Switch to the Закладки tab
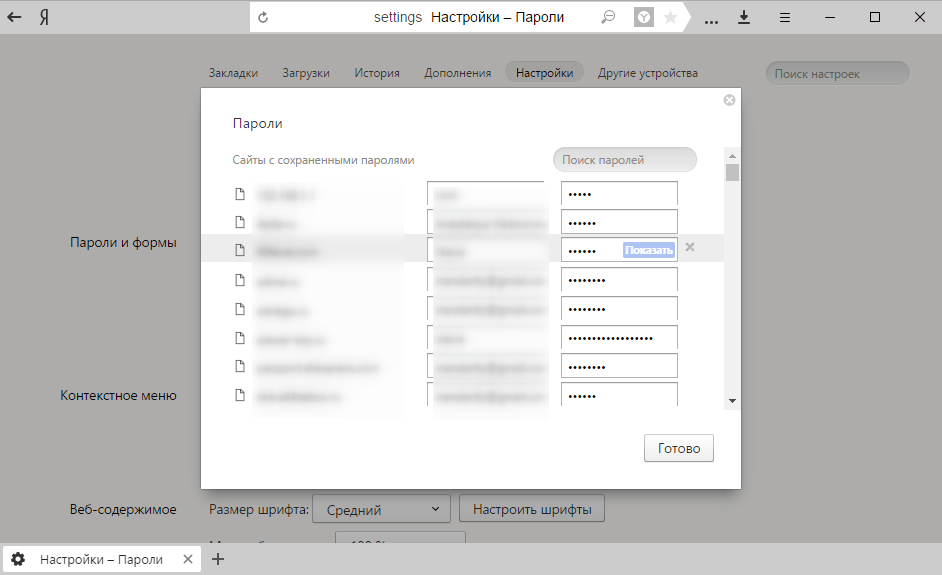This screenshot has width=942, height=575. coord(233,73)
